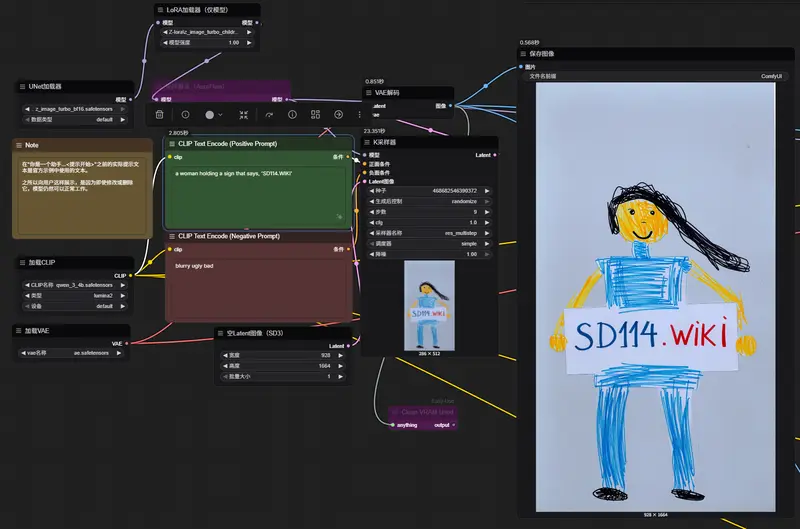Decrease the cfg value with left arrow
Image resolution: width=800 pixels, height=529 pixels.
pos(372,222)
